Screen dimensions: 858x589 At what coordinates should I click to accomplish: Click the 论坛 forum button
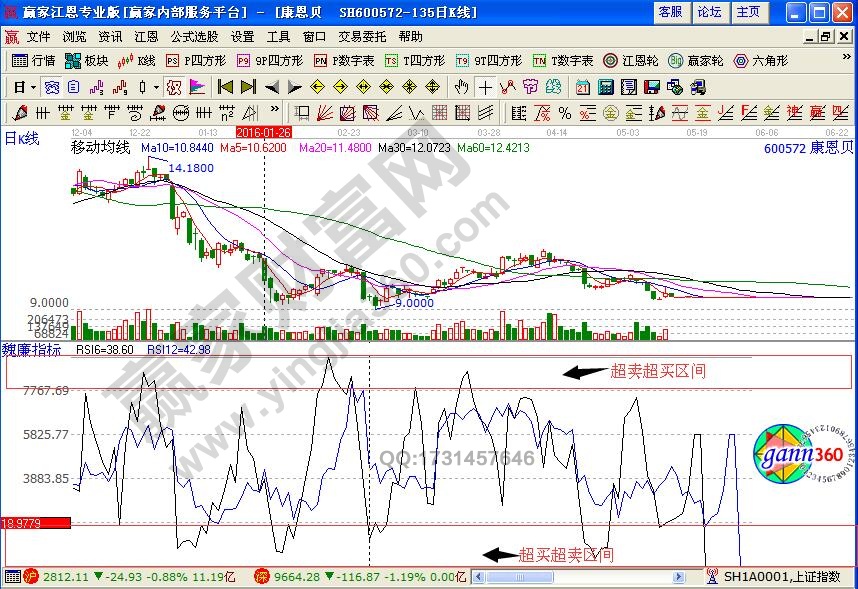[x=709, y=12]
